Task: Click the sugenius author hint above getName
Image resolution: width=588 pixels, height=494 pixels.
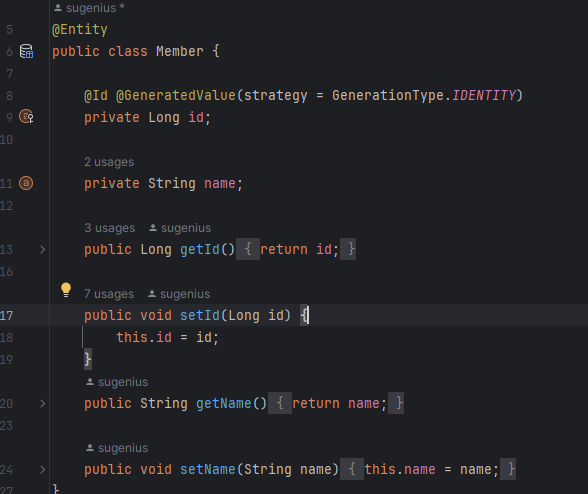Action: (x=117, y=382)
